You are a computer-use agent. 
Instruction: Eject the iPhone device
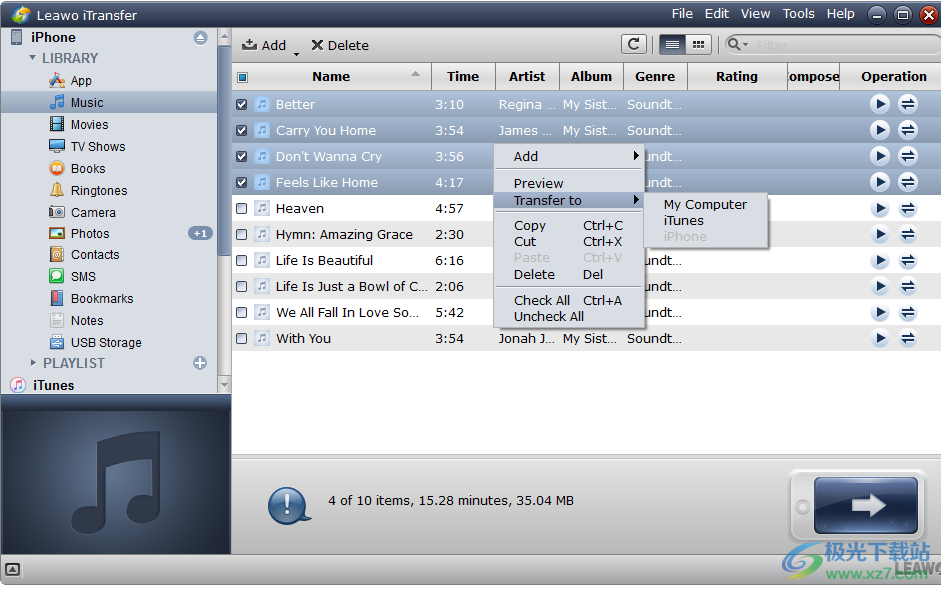tap(200, 38)
